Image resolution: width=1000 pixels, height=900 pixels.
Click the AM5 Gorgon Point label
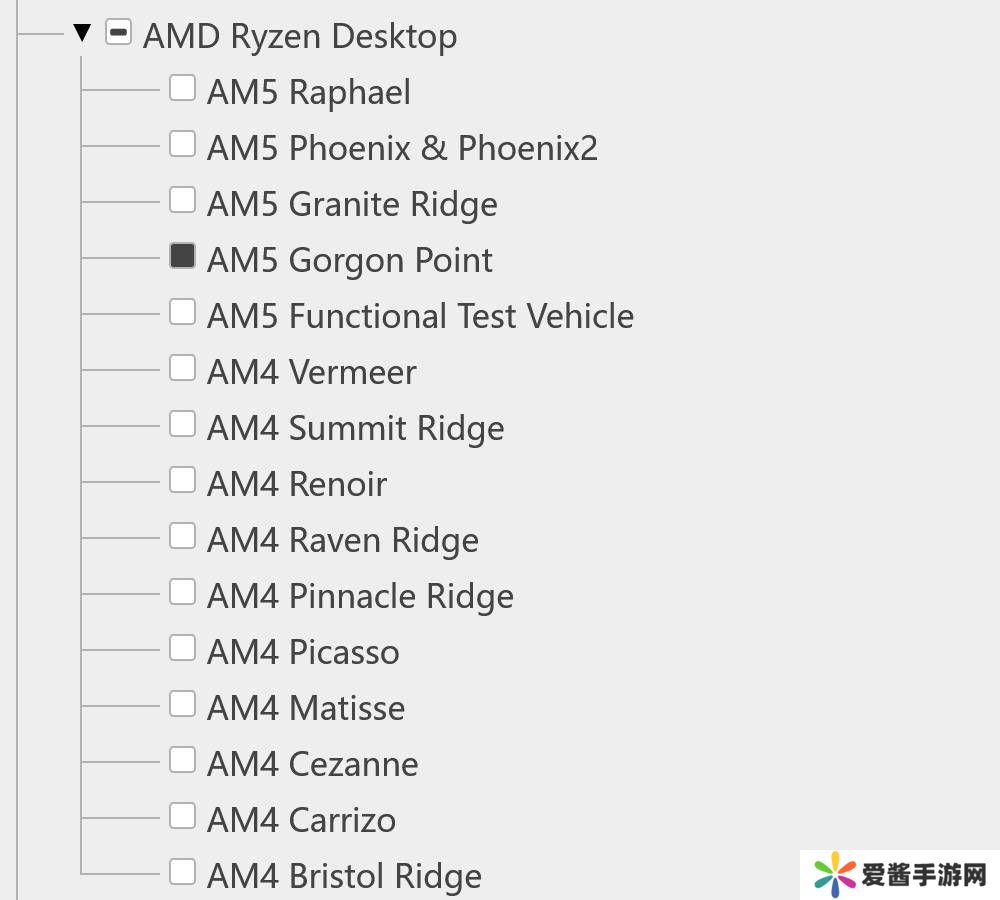click(350, 261)
